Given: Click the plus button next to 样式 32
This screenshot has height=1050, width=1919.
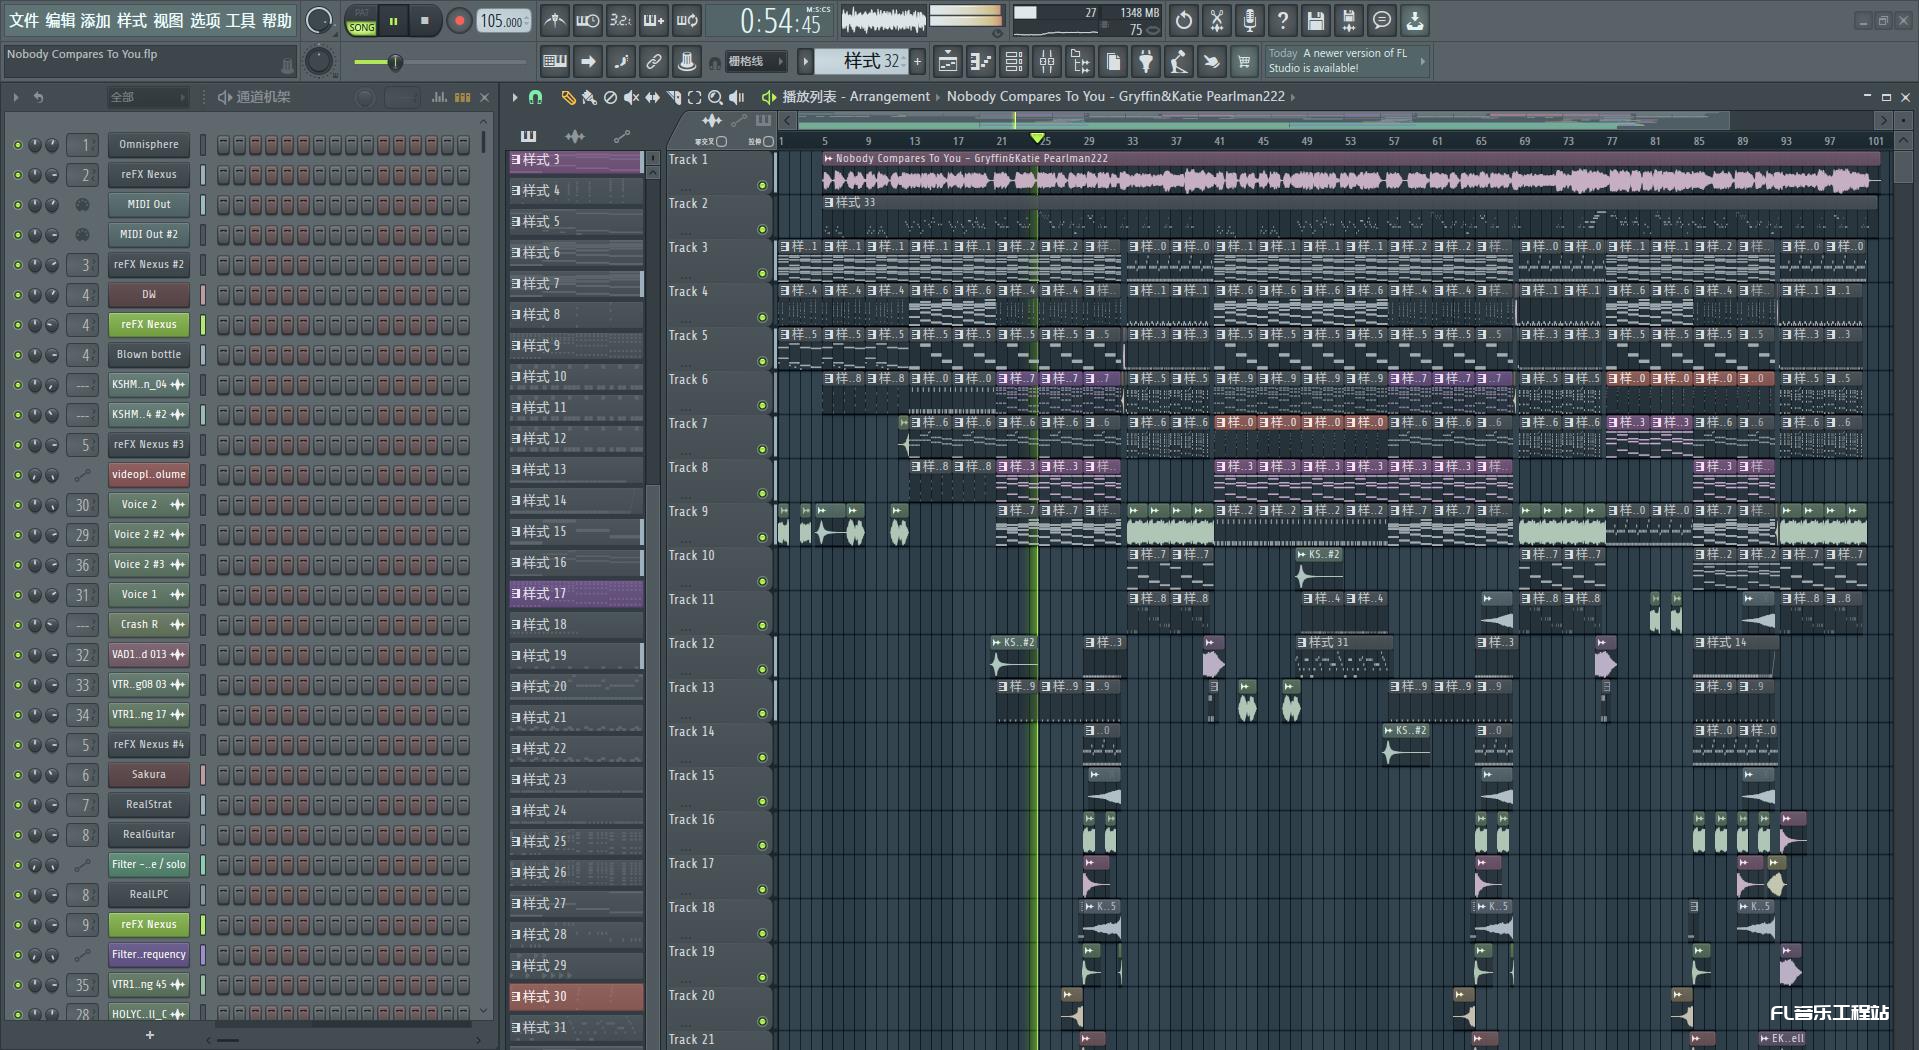Looking at the screenshot, I should (x=917, y=62).
